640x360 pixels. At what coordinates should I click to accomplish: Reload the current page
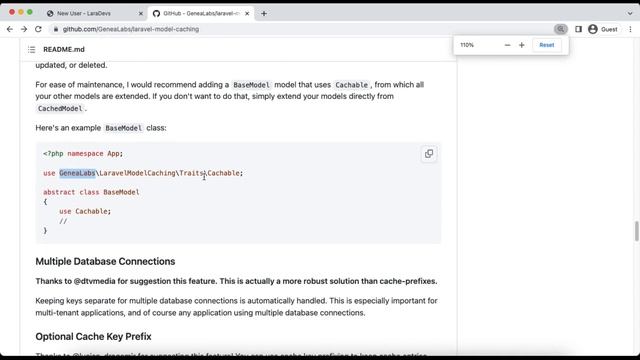[x=38, y=29]
